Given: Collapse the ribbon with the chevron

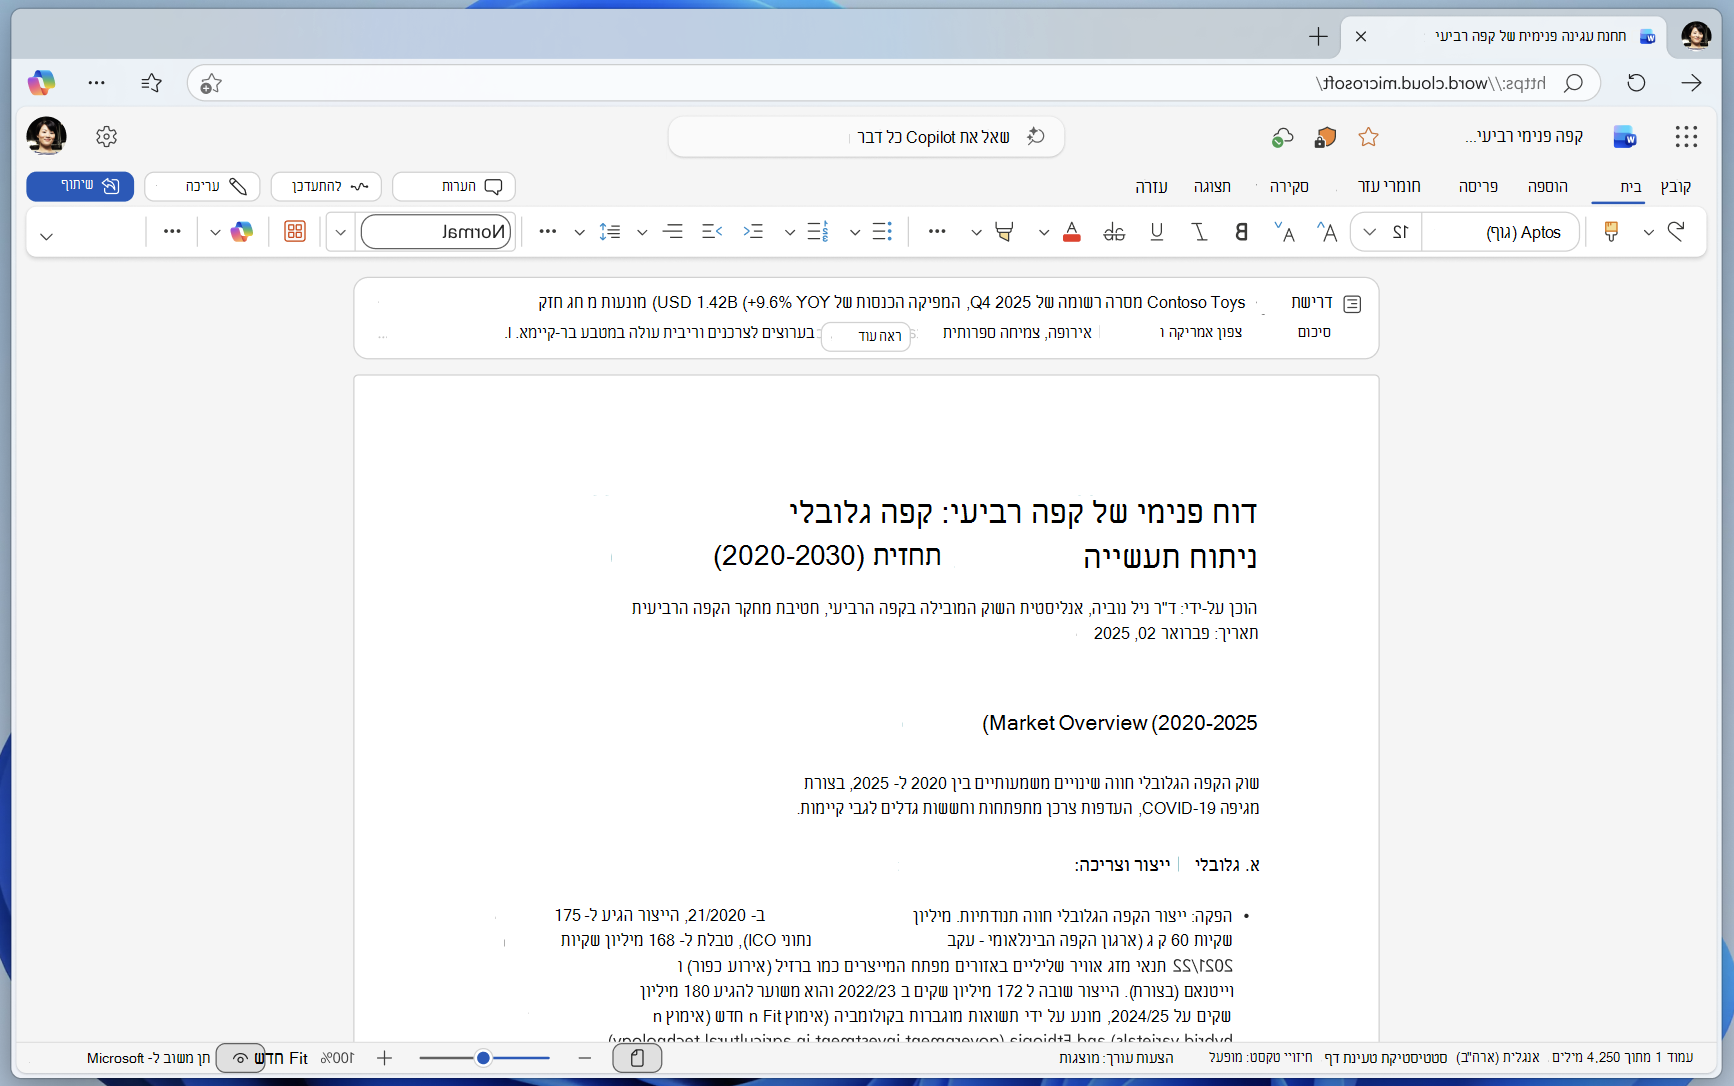Looking at the screenshot, I should 46,236.
